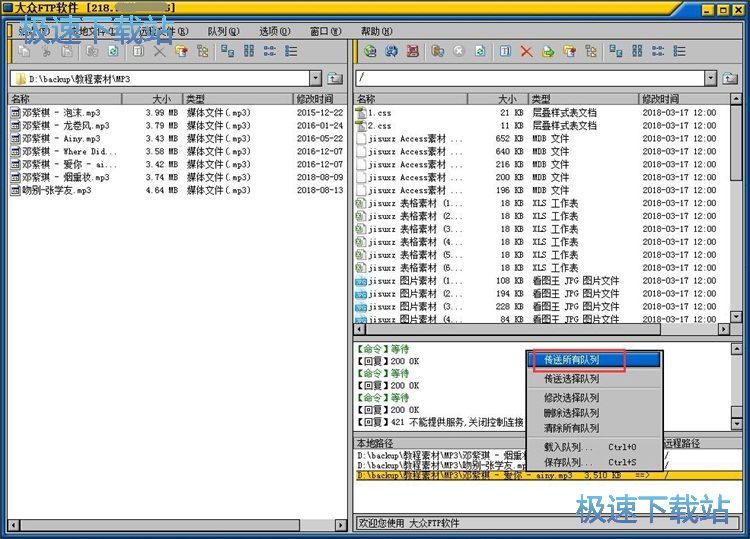Click the reconnect icon in the remote toolbar
Screen dimensions: 750x539
coord(391,51)
